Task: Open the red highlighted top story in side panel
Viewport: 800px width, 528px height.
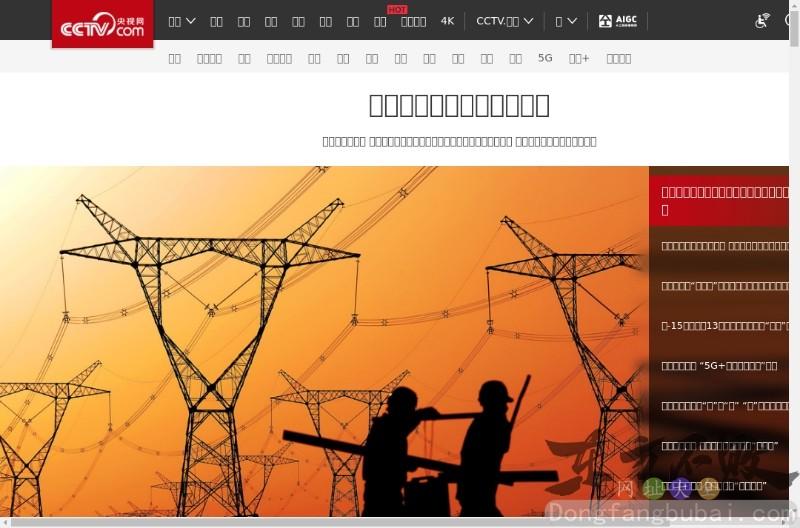Action: point(724,200)
